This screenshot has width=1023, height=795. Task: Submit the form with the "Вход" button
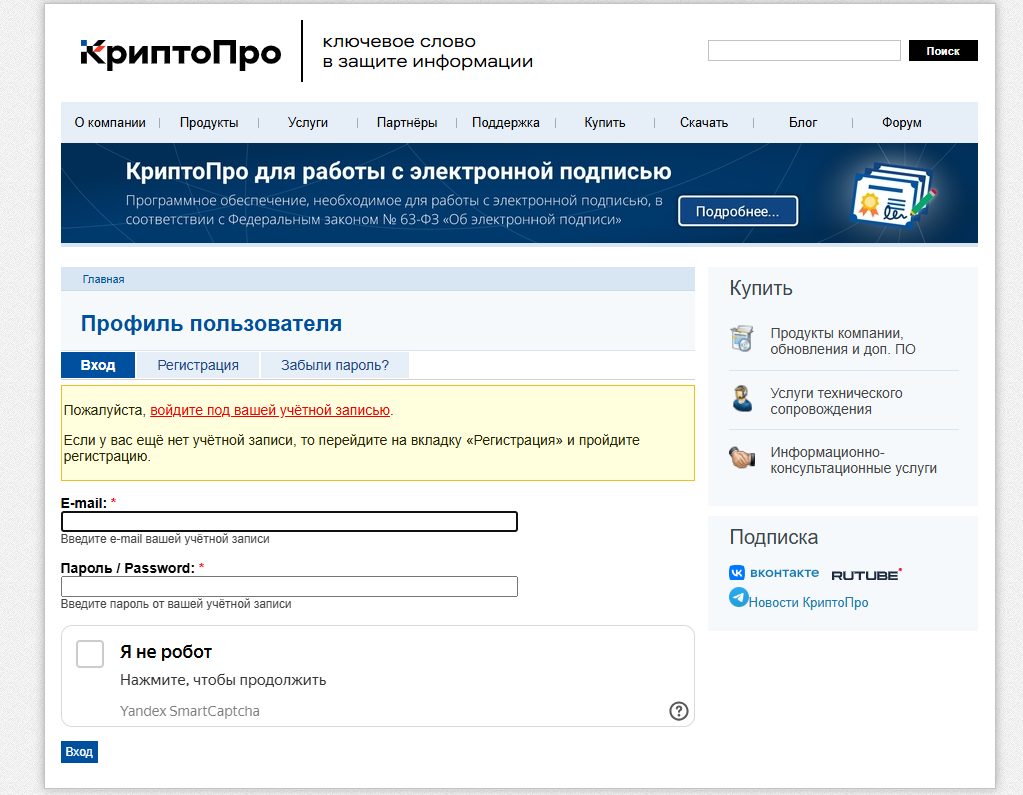click(x=79, y=751)
